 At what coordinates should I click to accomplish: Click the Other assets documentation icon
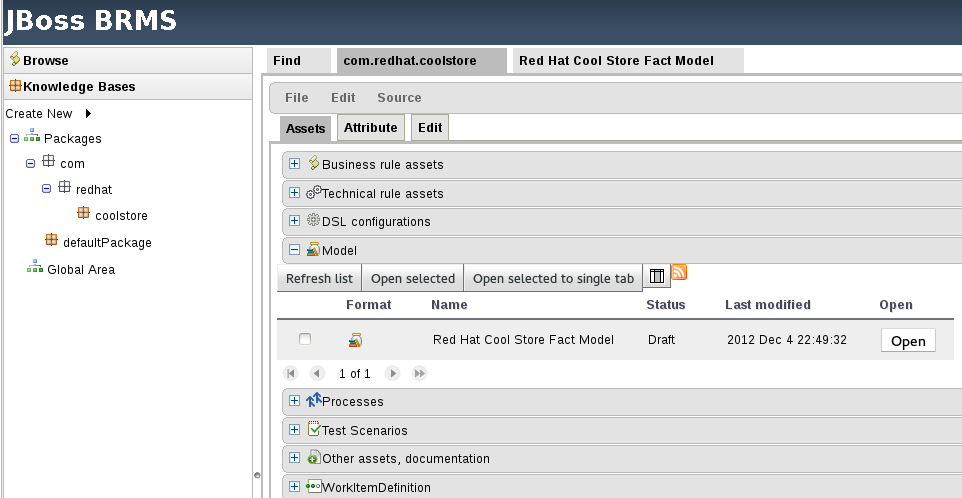tap(314, 457)
